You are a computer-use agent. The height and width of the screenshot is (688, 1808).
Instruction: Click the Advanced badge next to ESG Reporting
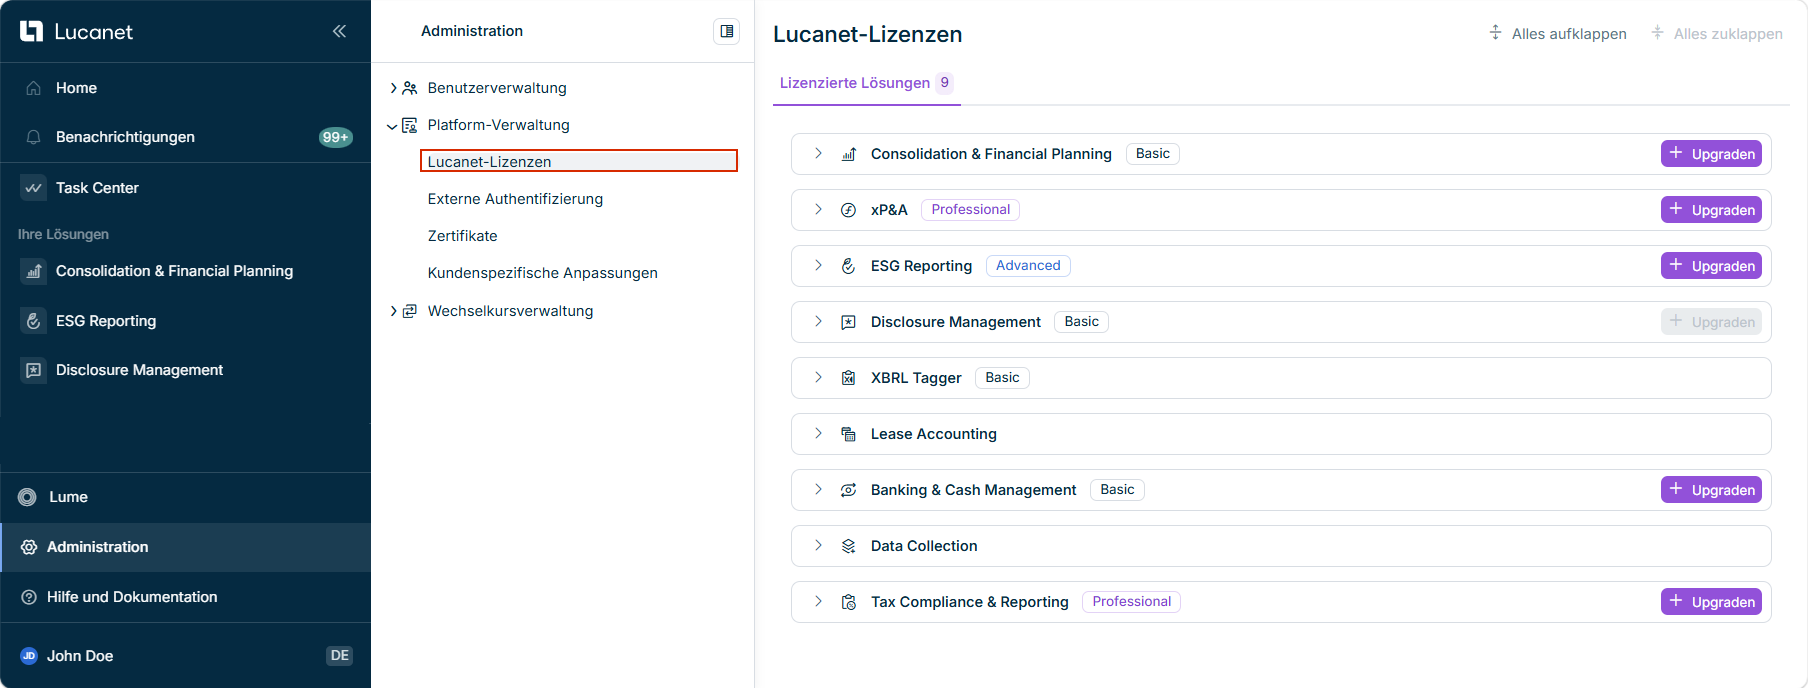1028,265
